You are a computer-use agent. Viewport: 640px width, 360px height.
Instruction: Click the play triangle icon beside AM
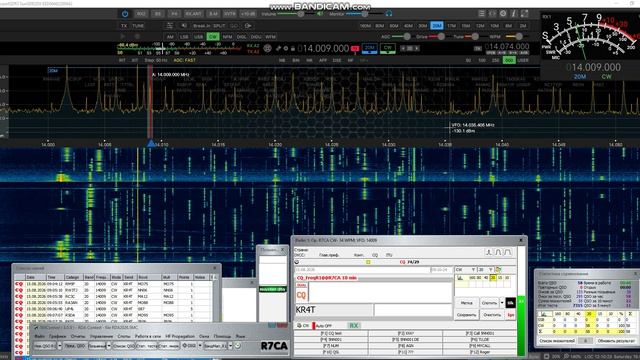click(123, 36)
